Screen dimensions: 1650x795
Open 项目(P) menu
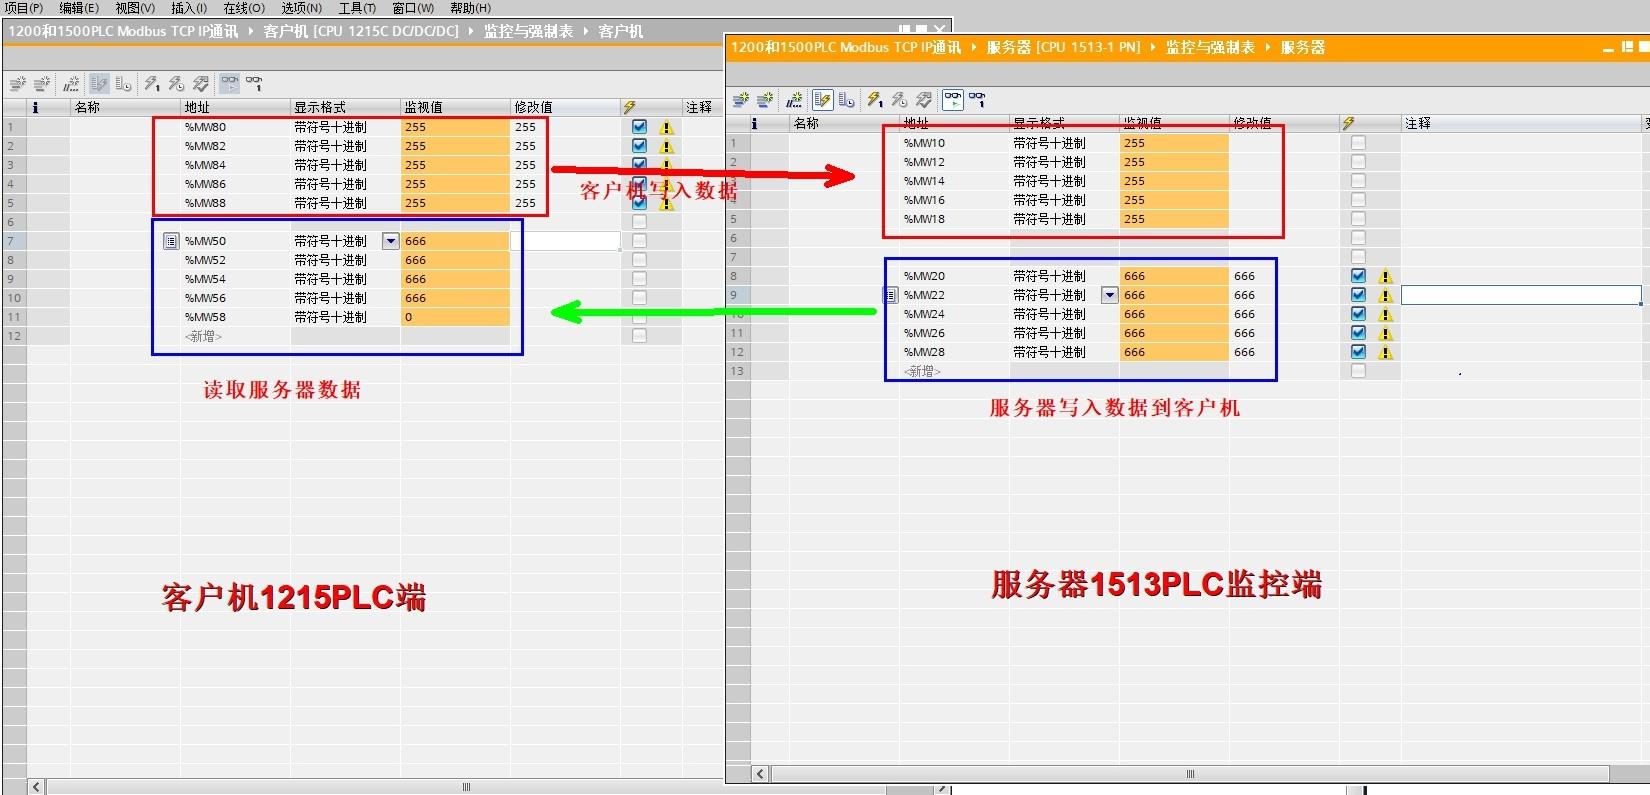click(24, 8)
